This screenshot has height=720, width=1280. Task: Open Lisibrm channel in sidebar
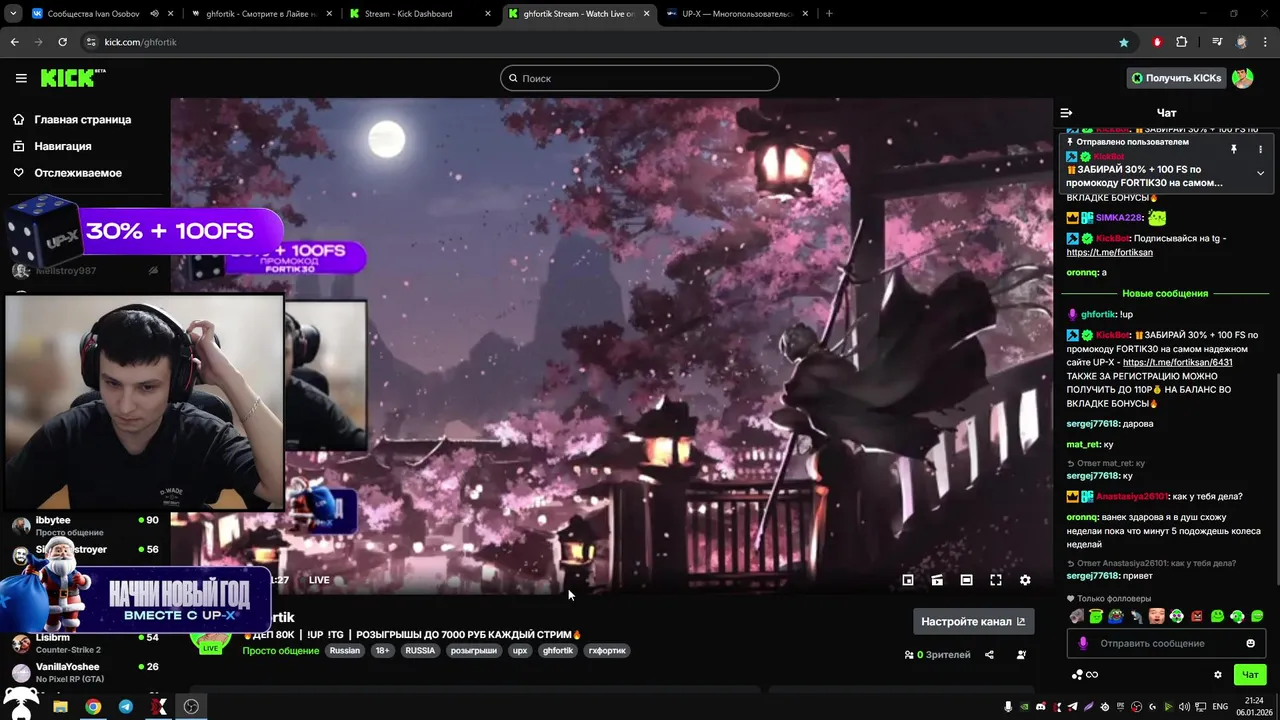(85, 643)
